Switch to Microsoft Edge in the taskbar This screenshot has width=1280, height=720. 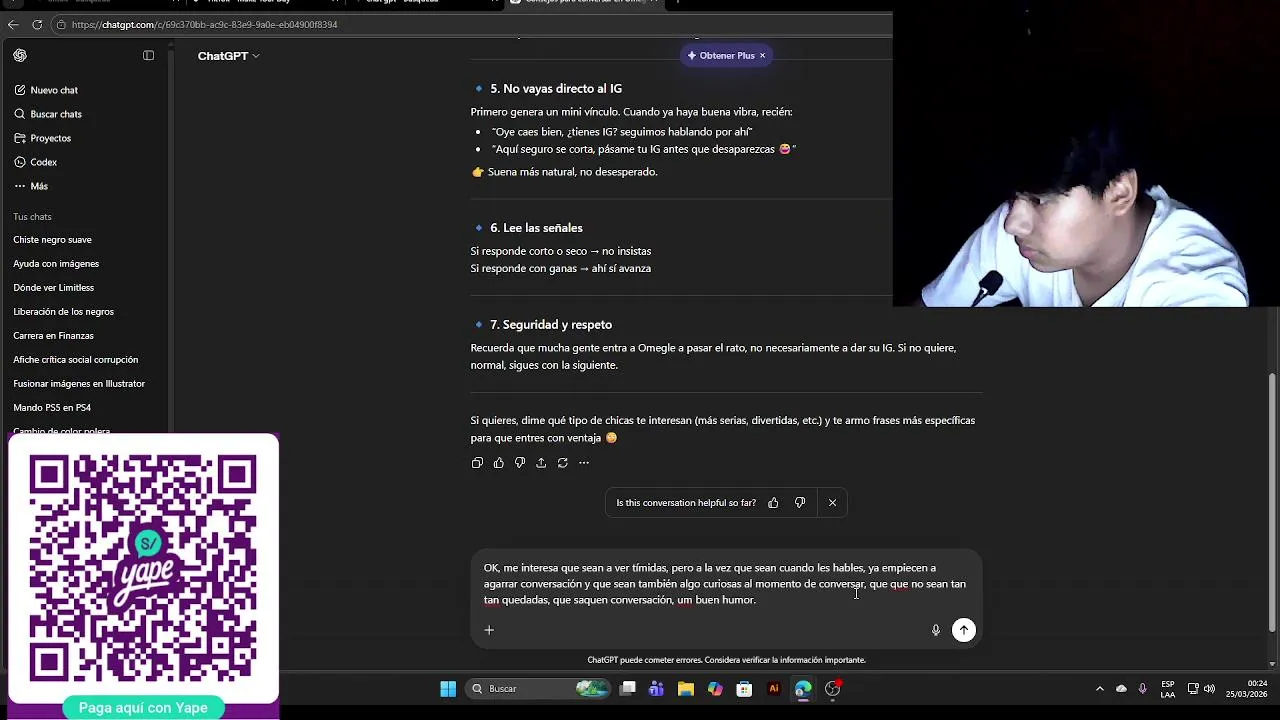point(803,689)
